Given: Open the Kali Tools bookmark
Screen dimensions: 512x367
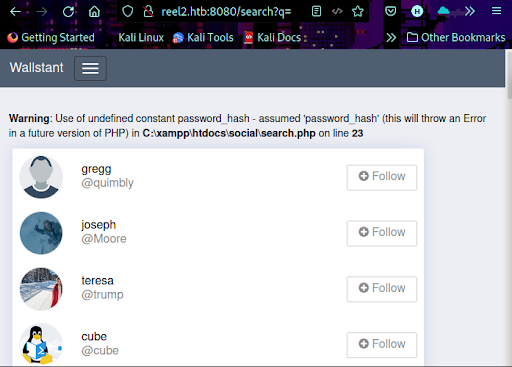Looking at the screenshot, I should click(x=203, y=38).
